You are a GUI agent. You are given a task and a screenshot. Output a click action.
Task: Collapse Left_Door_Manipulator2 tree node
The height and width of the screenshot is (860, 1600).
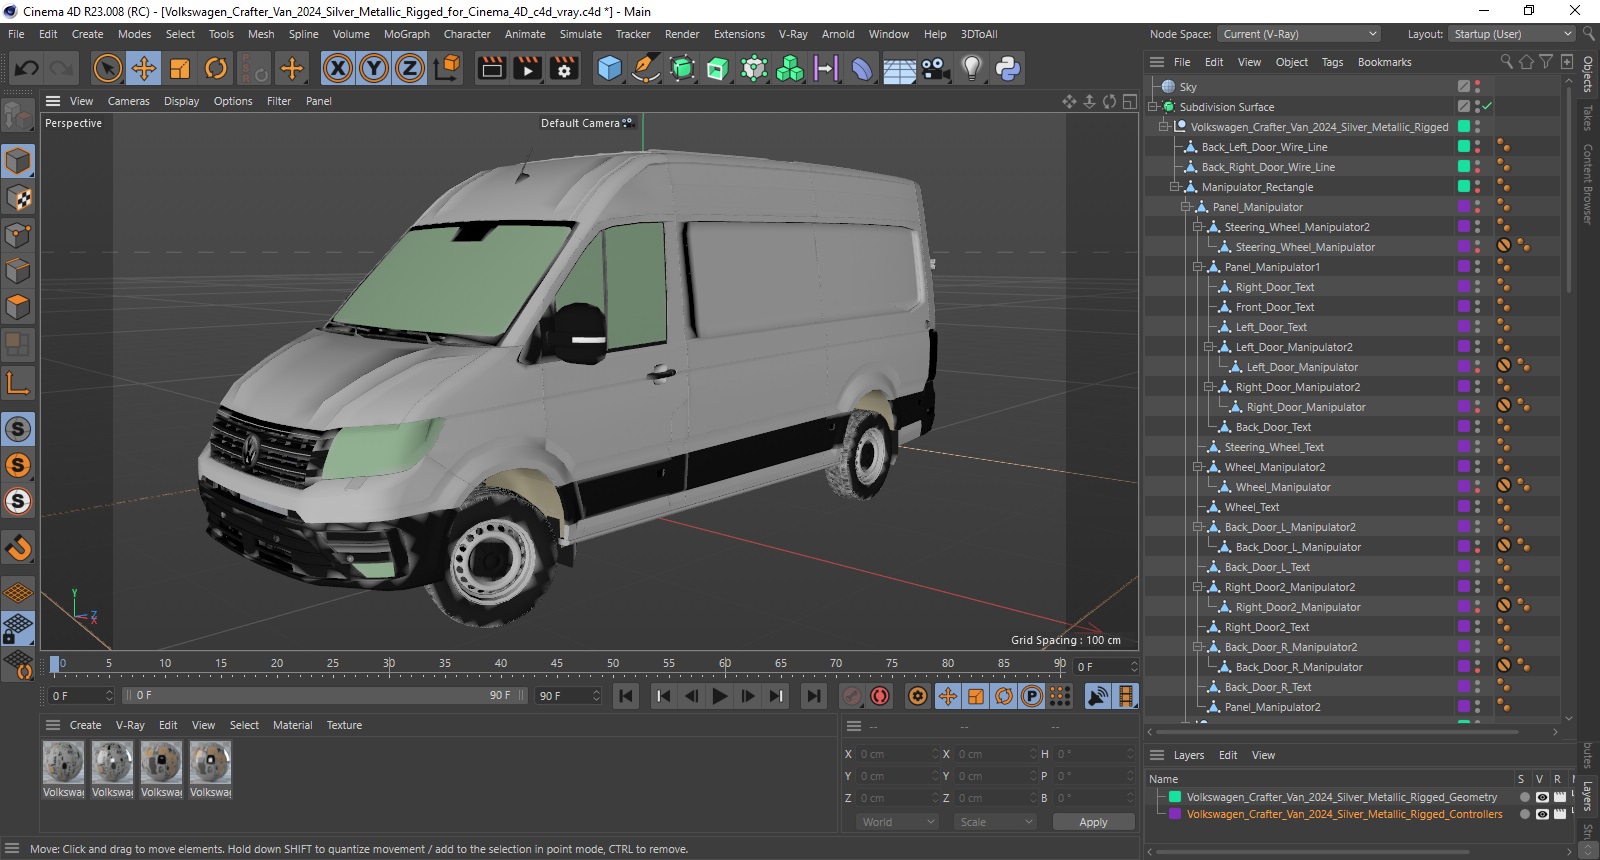tap(1209, 347)
